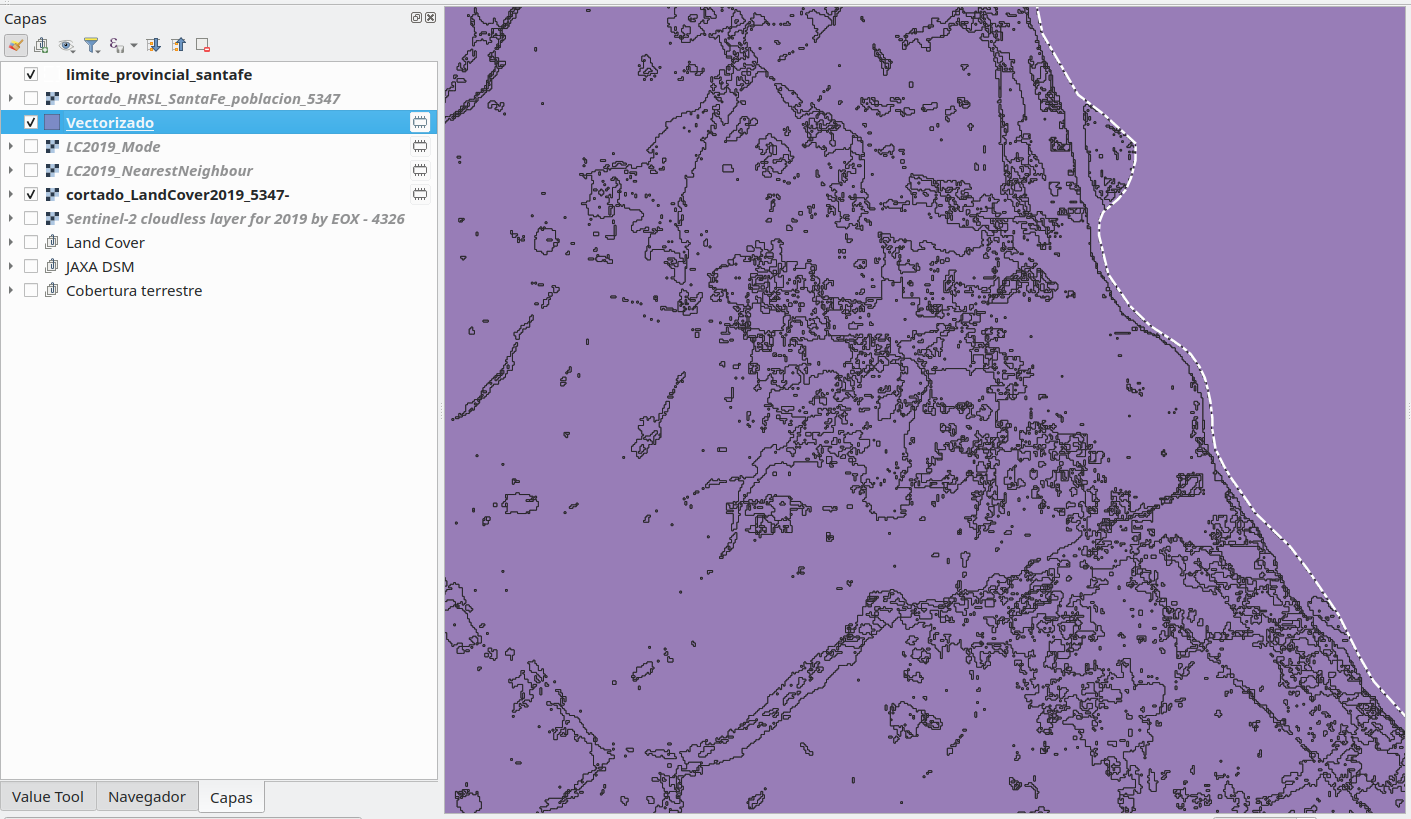The height and width of the screenshot is (819, 1411).
Task: Expand the cortado_LandCover2019_5347- layer legend
Action: click(11, 194)
